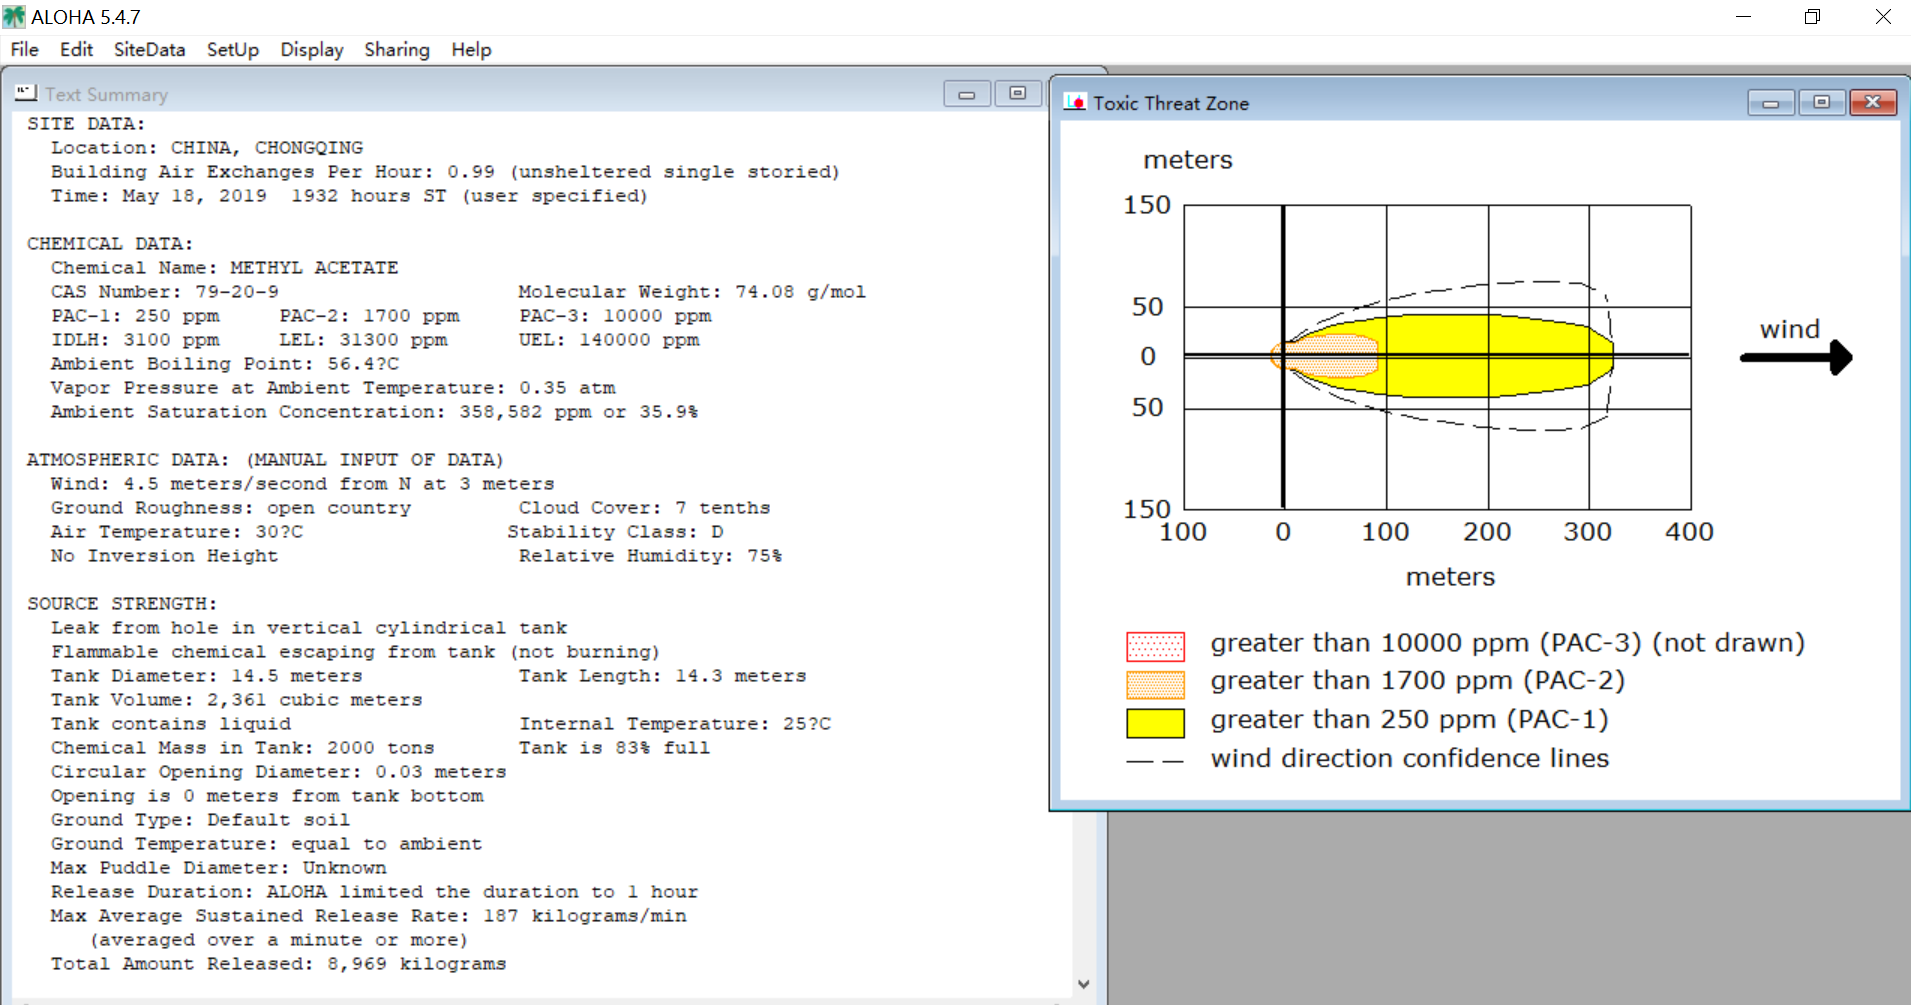This screenshot has width=1911, height=1005.
Task: Click the wind direction arrow
Action: point(1797,357)
